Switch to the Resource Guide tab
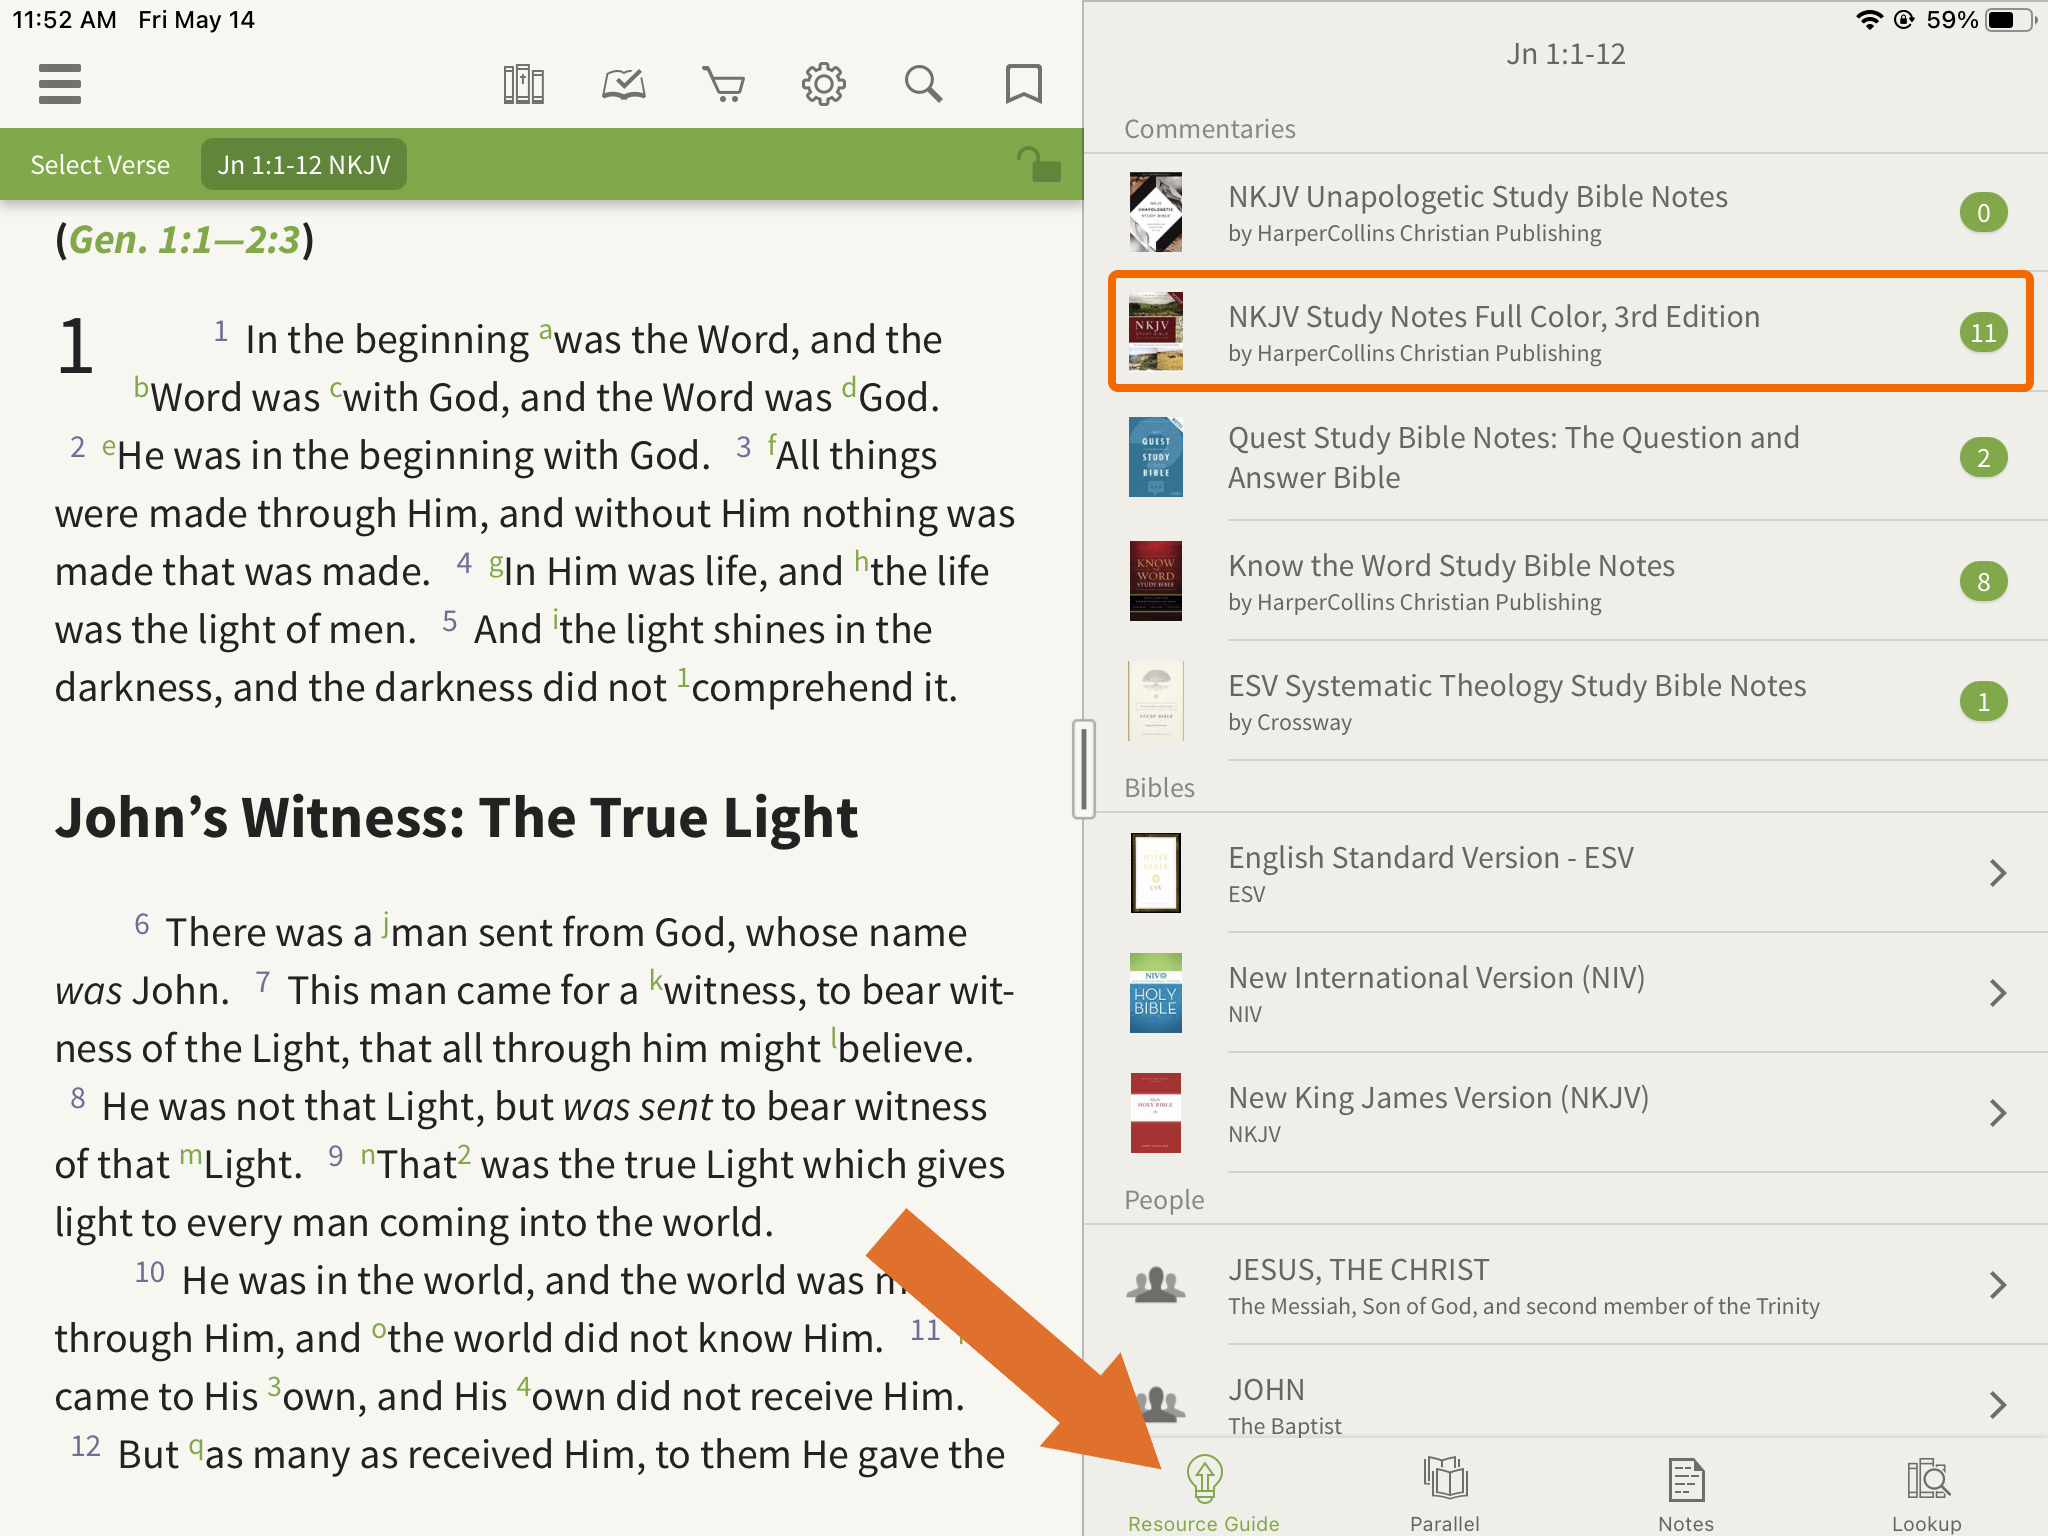Screen dimensions: 2048x1536 pyautogui.click(x=1204, y=1493)
